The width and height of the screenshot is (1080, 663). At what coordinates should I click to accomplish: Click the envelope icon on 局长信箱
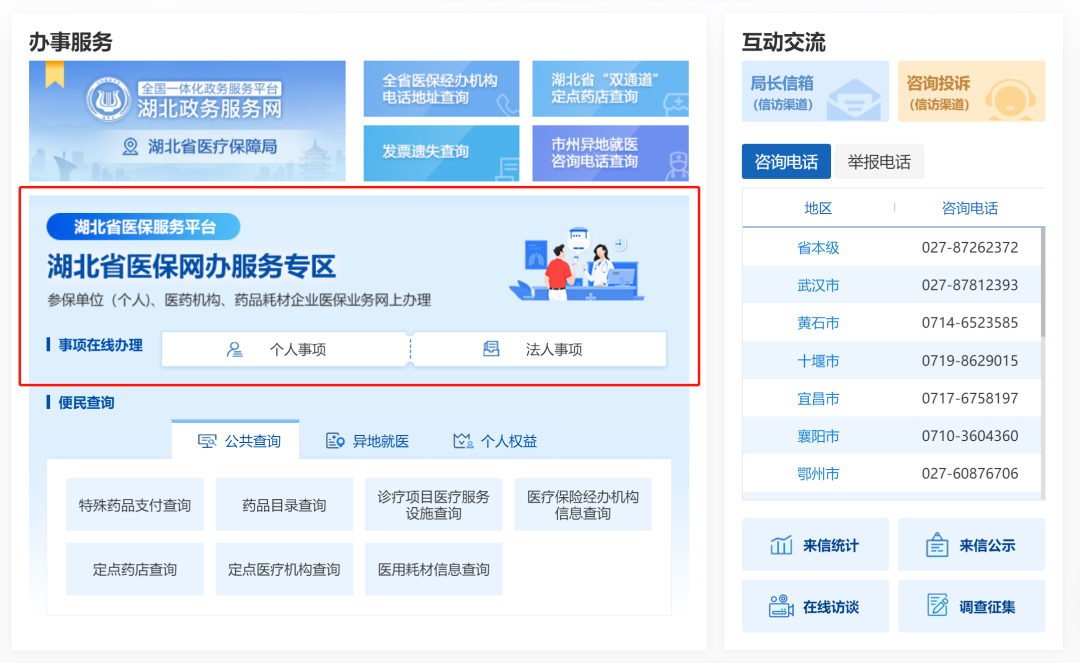(x=853, y=100)
